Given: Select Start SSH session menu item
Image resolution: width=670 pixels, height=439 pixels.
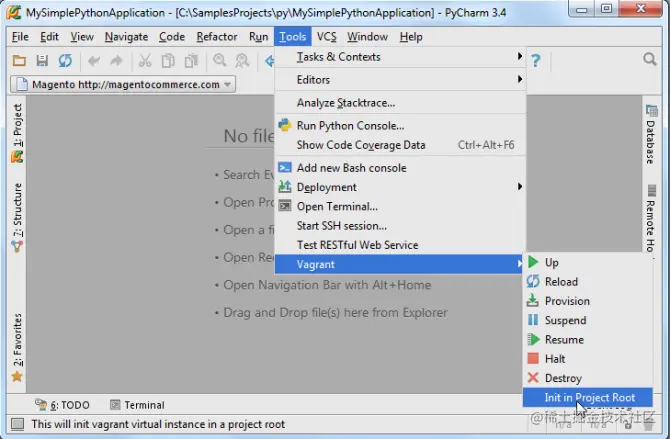Looking at the screenshot, I should point(400,226).
